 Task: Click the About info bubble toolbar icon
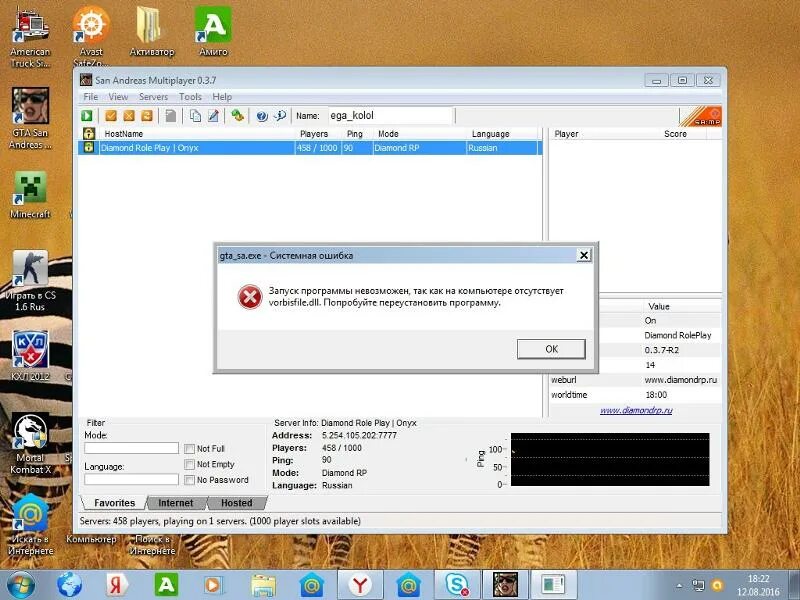pyautogui.click(x=280, y=116)
